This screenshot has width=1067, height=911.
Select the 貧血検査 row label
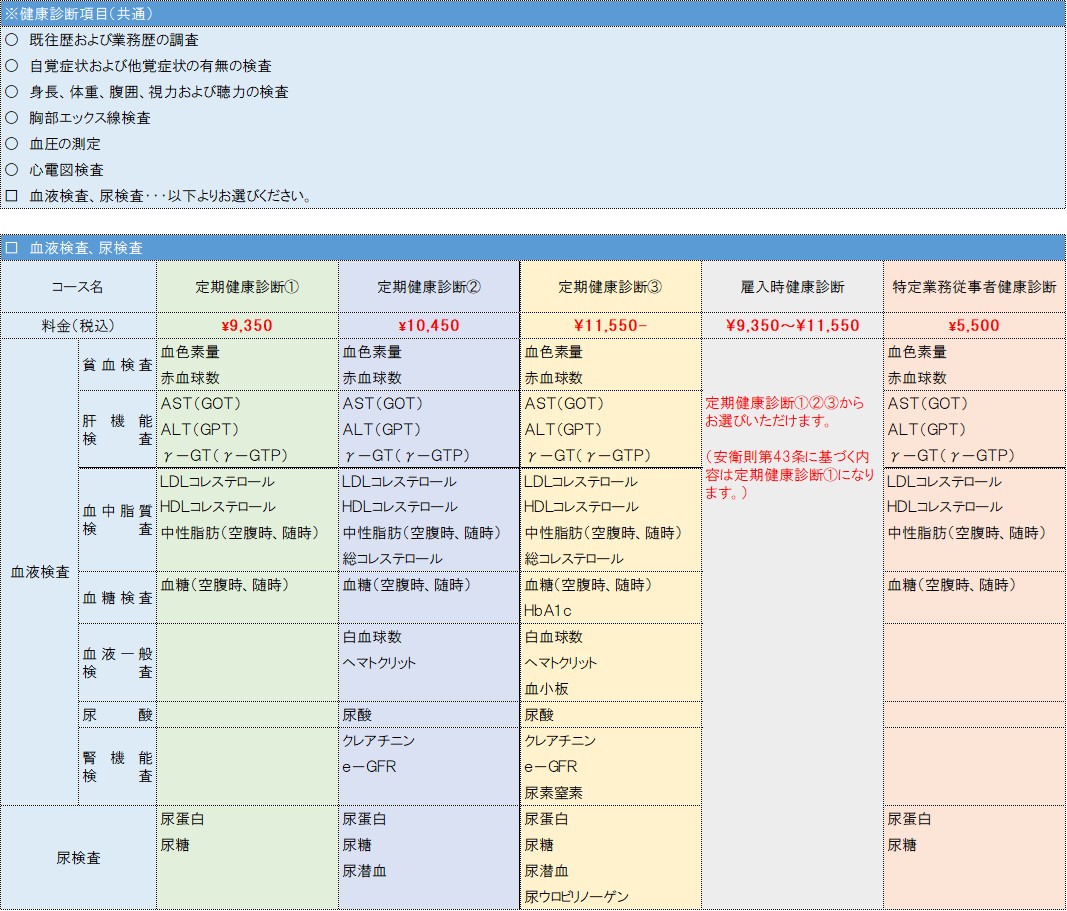118,365
